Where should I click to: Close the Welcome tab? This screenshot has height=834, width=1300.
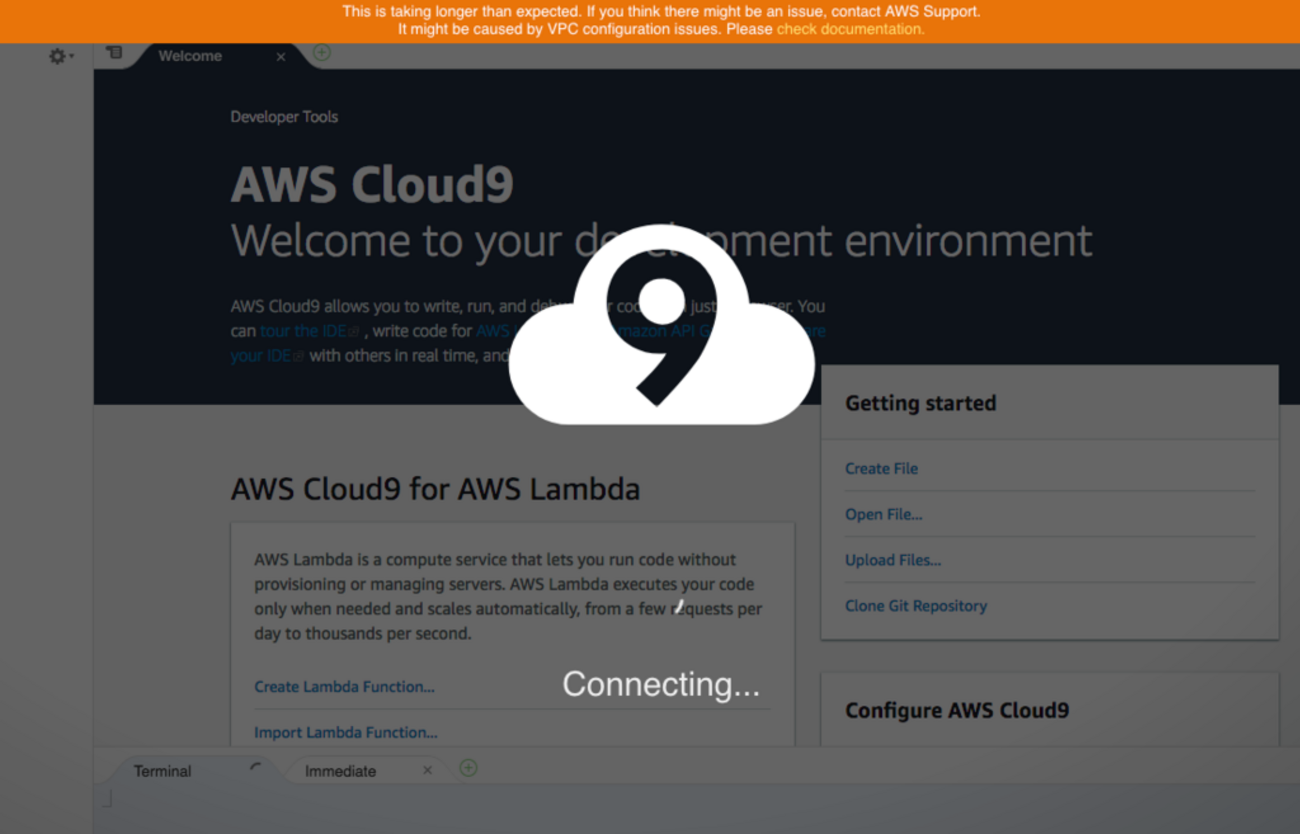click(281, 57)
